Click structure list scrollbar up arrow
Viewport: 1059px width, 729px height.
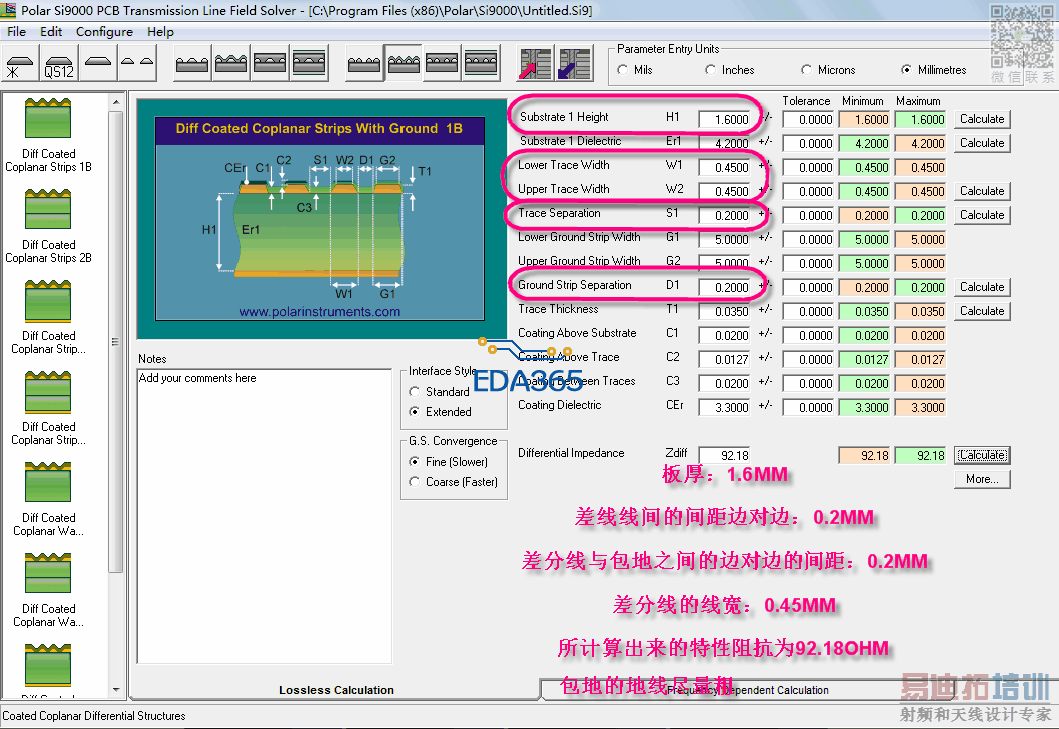(115, 102)
